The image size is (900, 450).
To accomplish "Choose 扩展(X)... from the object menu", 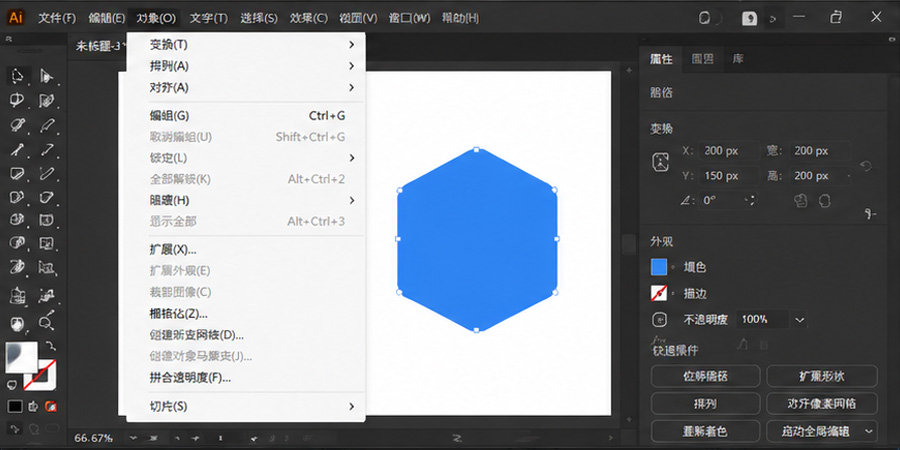I will pos(247,250).
